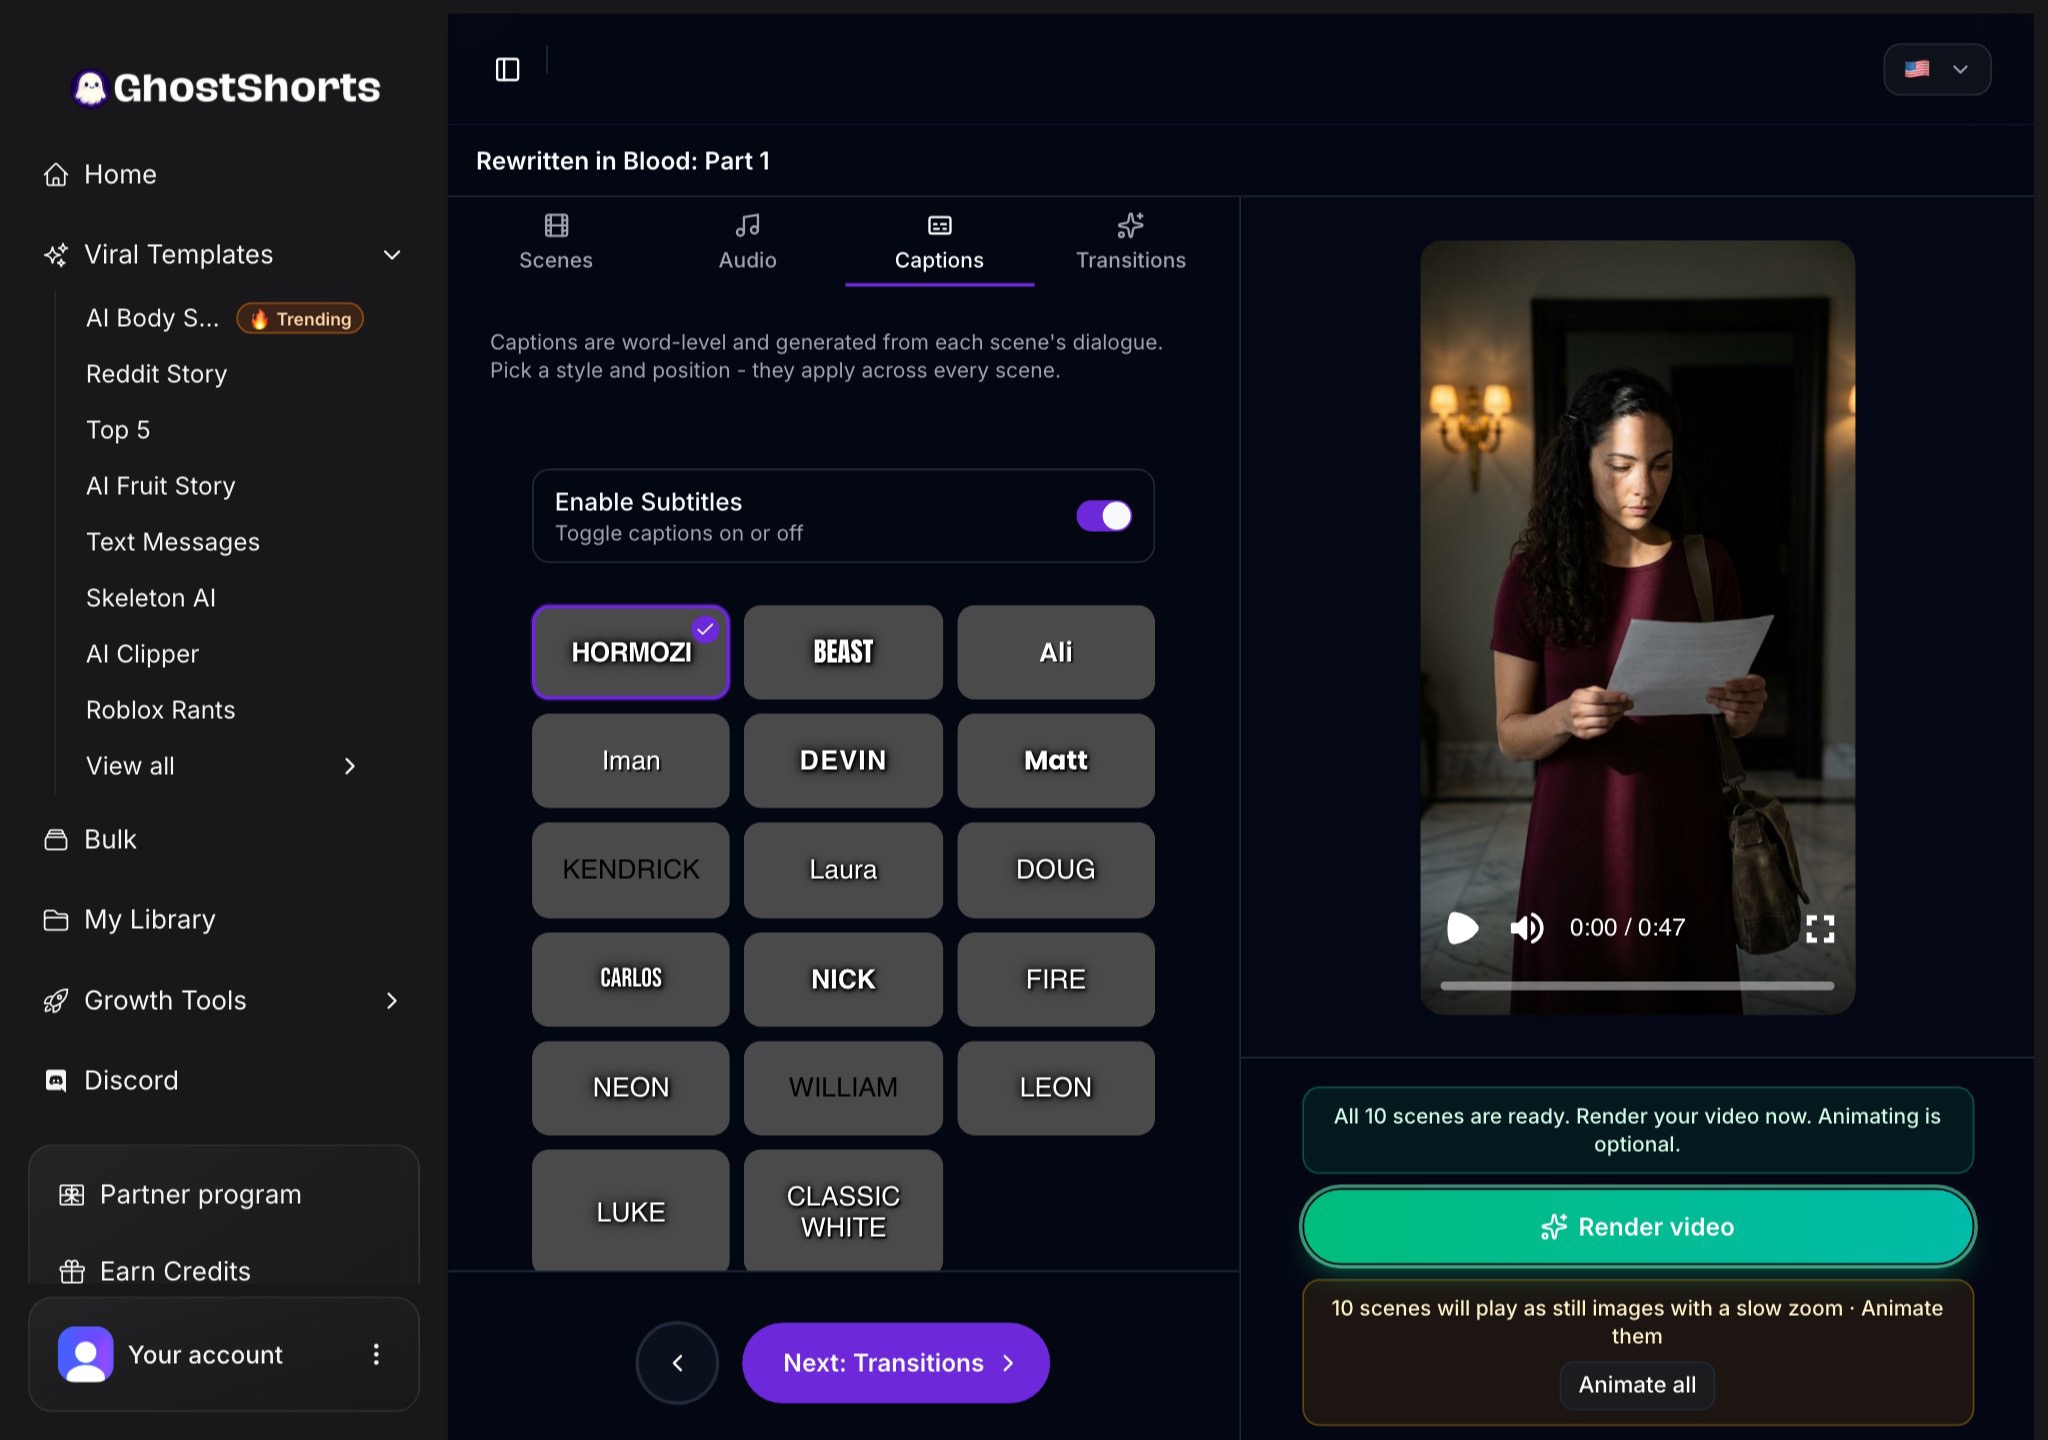Select the FIRE caption style
The height and width of the screenshot is (1440, 2048).
point(1056,979)
